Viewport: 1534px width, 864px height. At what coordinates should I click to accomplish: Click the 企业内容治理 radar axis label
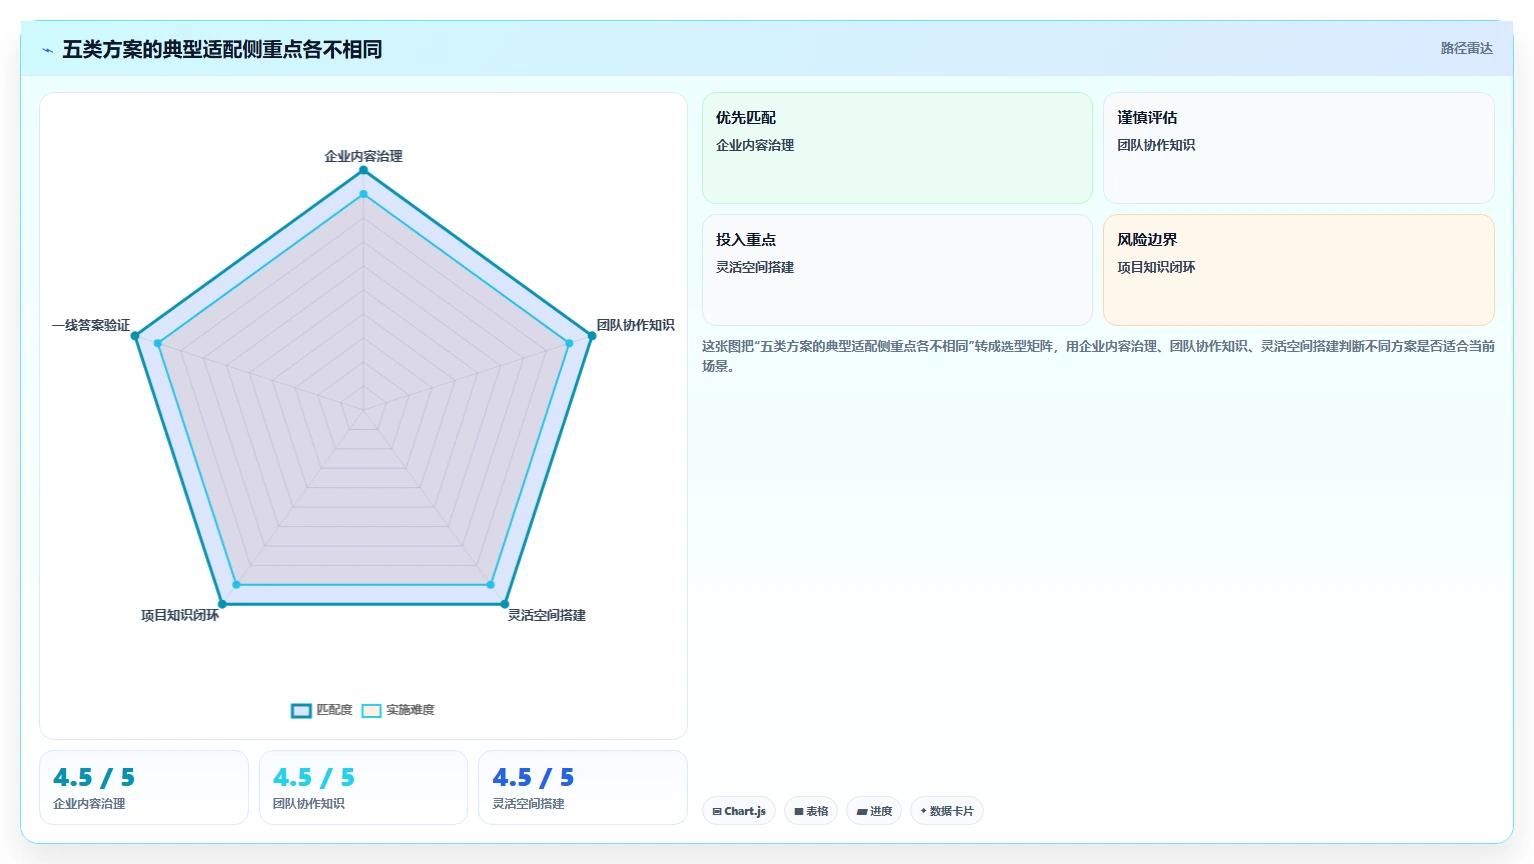[x=363, y=156]
